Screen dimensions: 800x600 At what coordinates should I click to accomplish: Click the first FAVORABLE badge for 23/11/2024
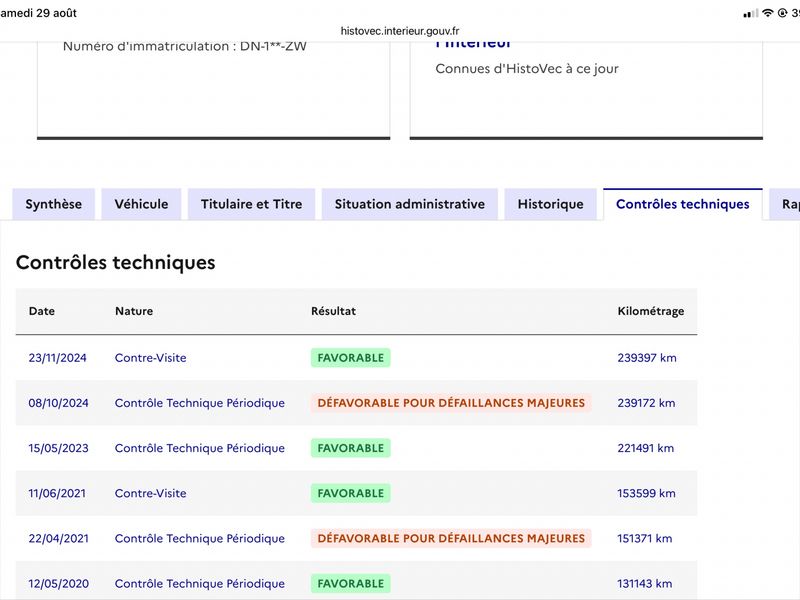(351, 358)
